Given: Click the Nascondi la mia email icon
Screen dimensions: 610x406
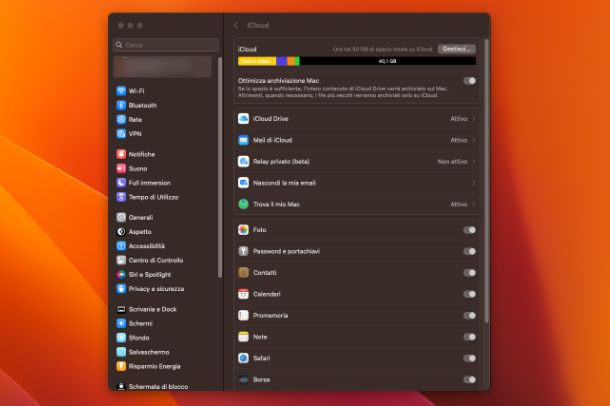Looking at the screenshot, I should click(x=244, y=183).
